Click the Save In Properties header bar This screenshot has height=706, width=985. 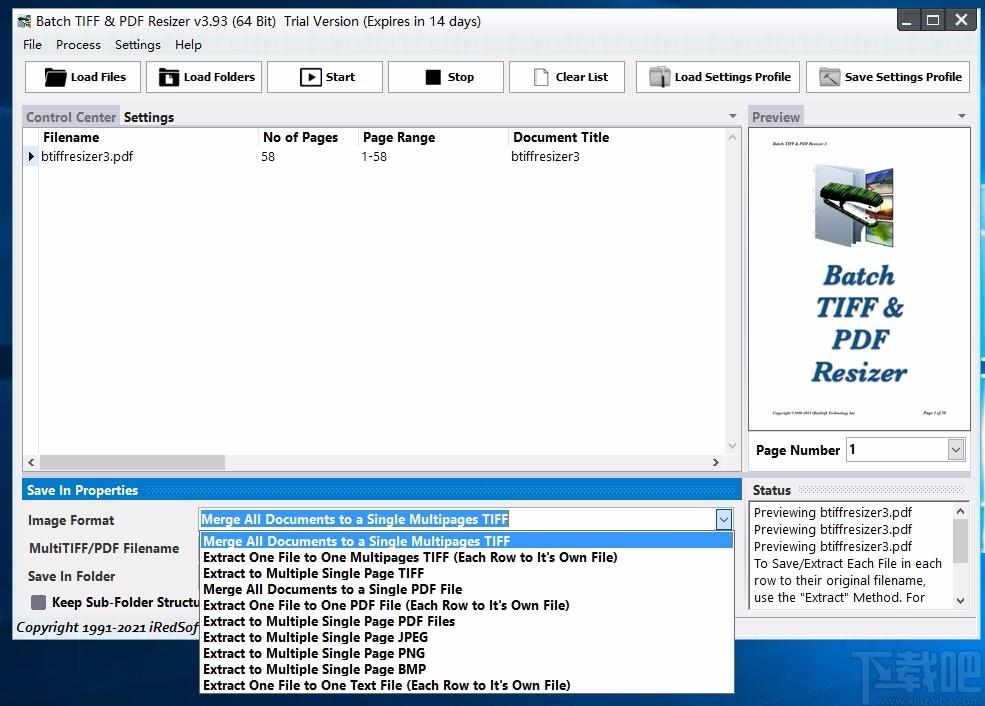[x=381, y=490]
